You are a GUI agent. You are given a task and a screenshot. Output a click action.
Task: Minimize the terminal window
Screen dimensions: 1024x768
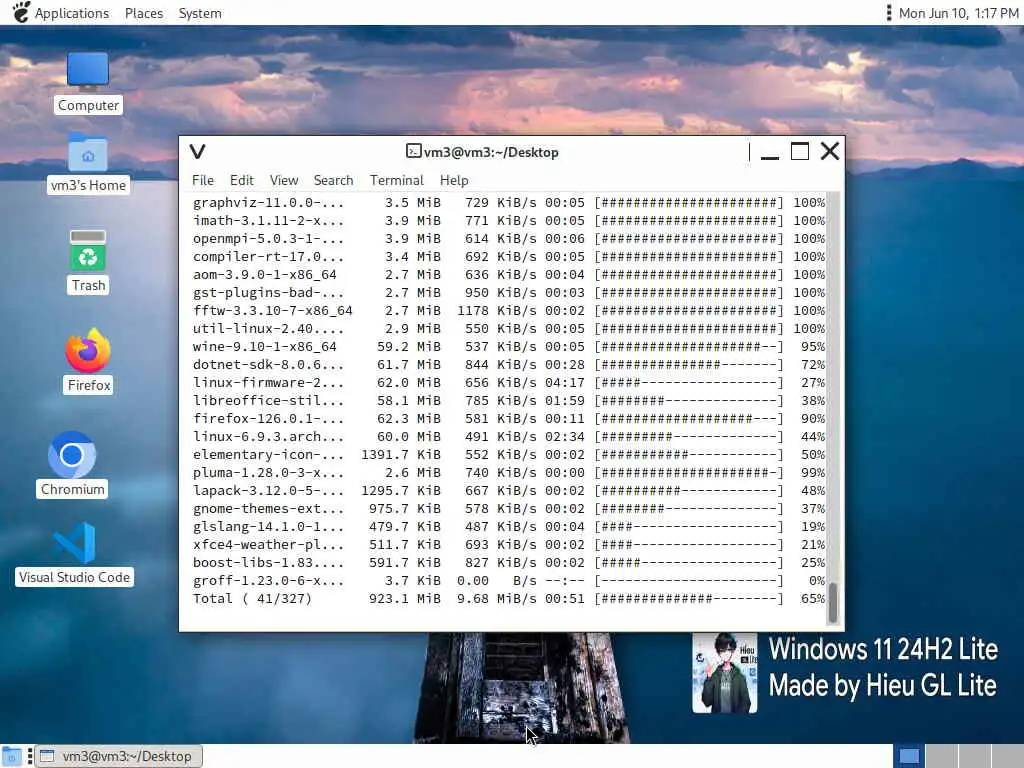(770, 153)
